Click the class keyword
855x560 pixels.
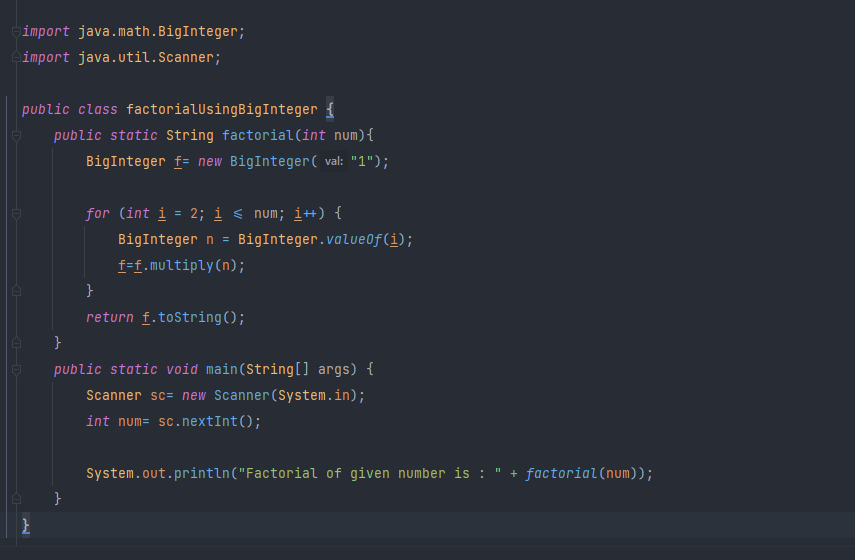[98, 110]
